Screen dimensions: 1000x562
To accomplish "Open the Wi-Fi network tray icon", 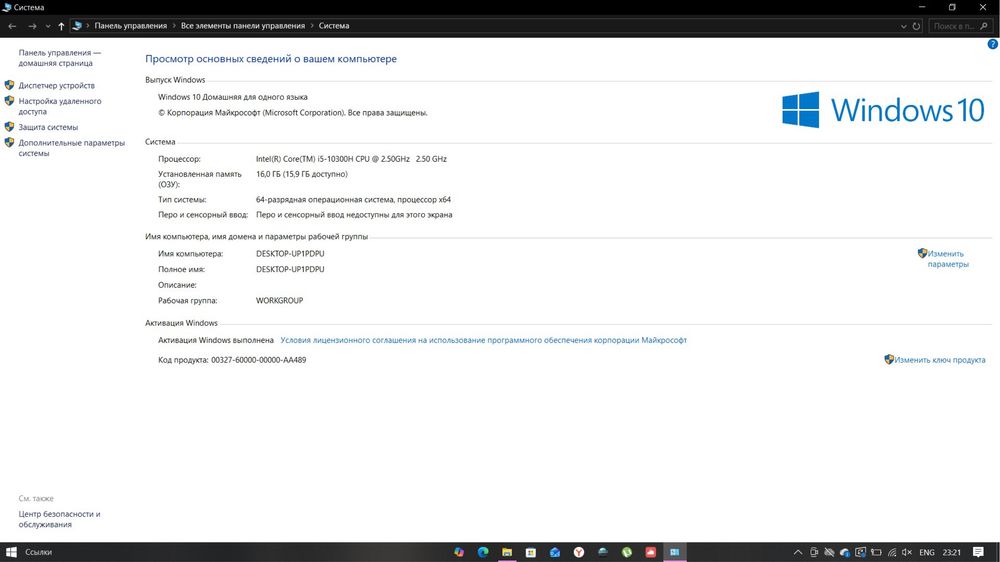I will coord(892,552).
